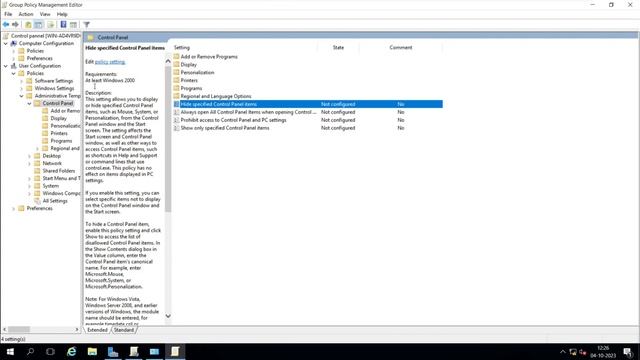Click the 'policy setting' edit link
Image resolution: width=640 pixels, height=360 pixels.
110,62
